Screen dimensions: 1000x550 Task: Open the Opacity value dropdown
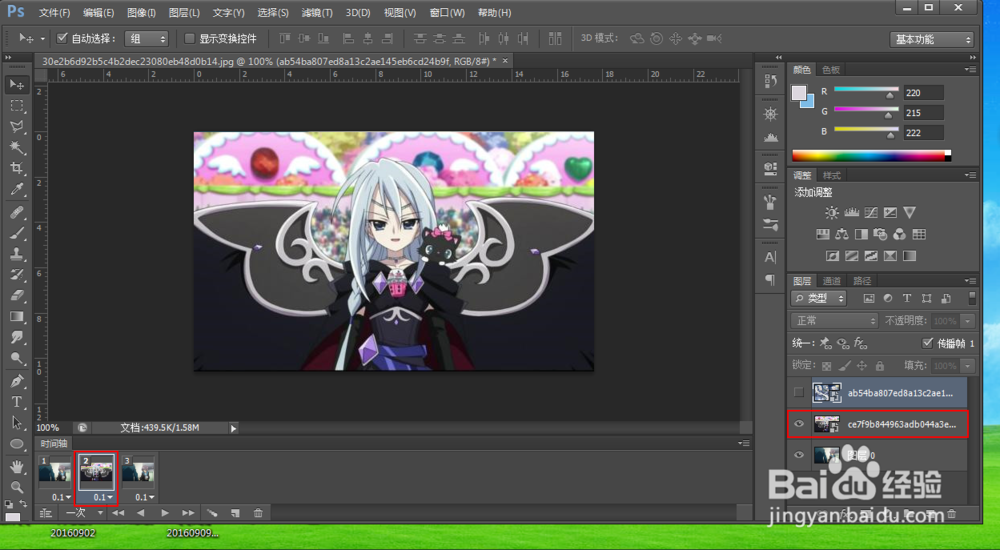pyautogui.click(x=969, y=321)
